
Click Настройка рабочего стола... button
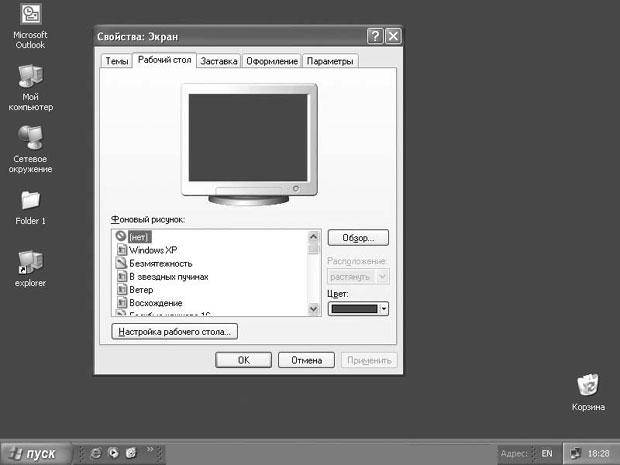coord(175,331)
